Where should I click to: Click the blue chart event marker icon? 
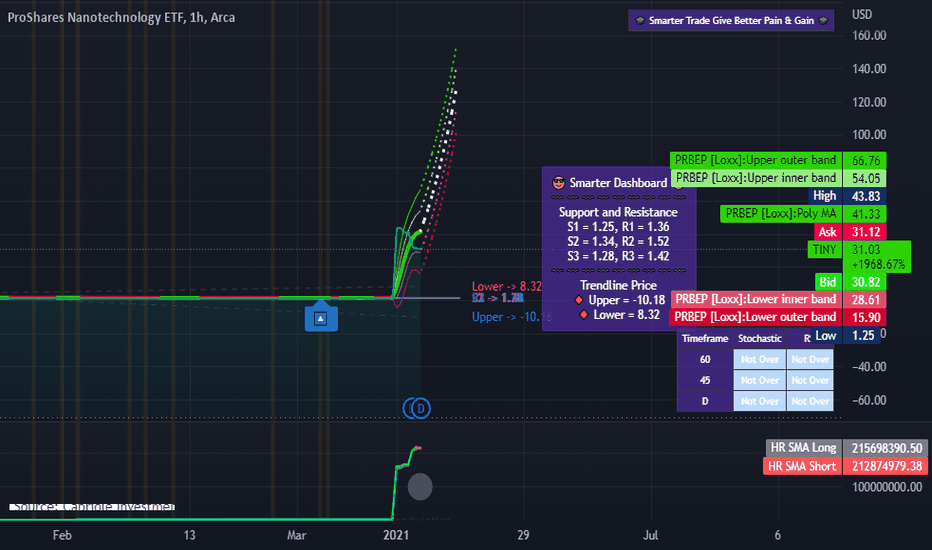321,318
